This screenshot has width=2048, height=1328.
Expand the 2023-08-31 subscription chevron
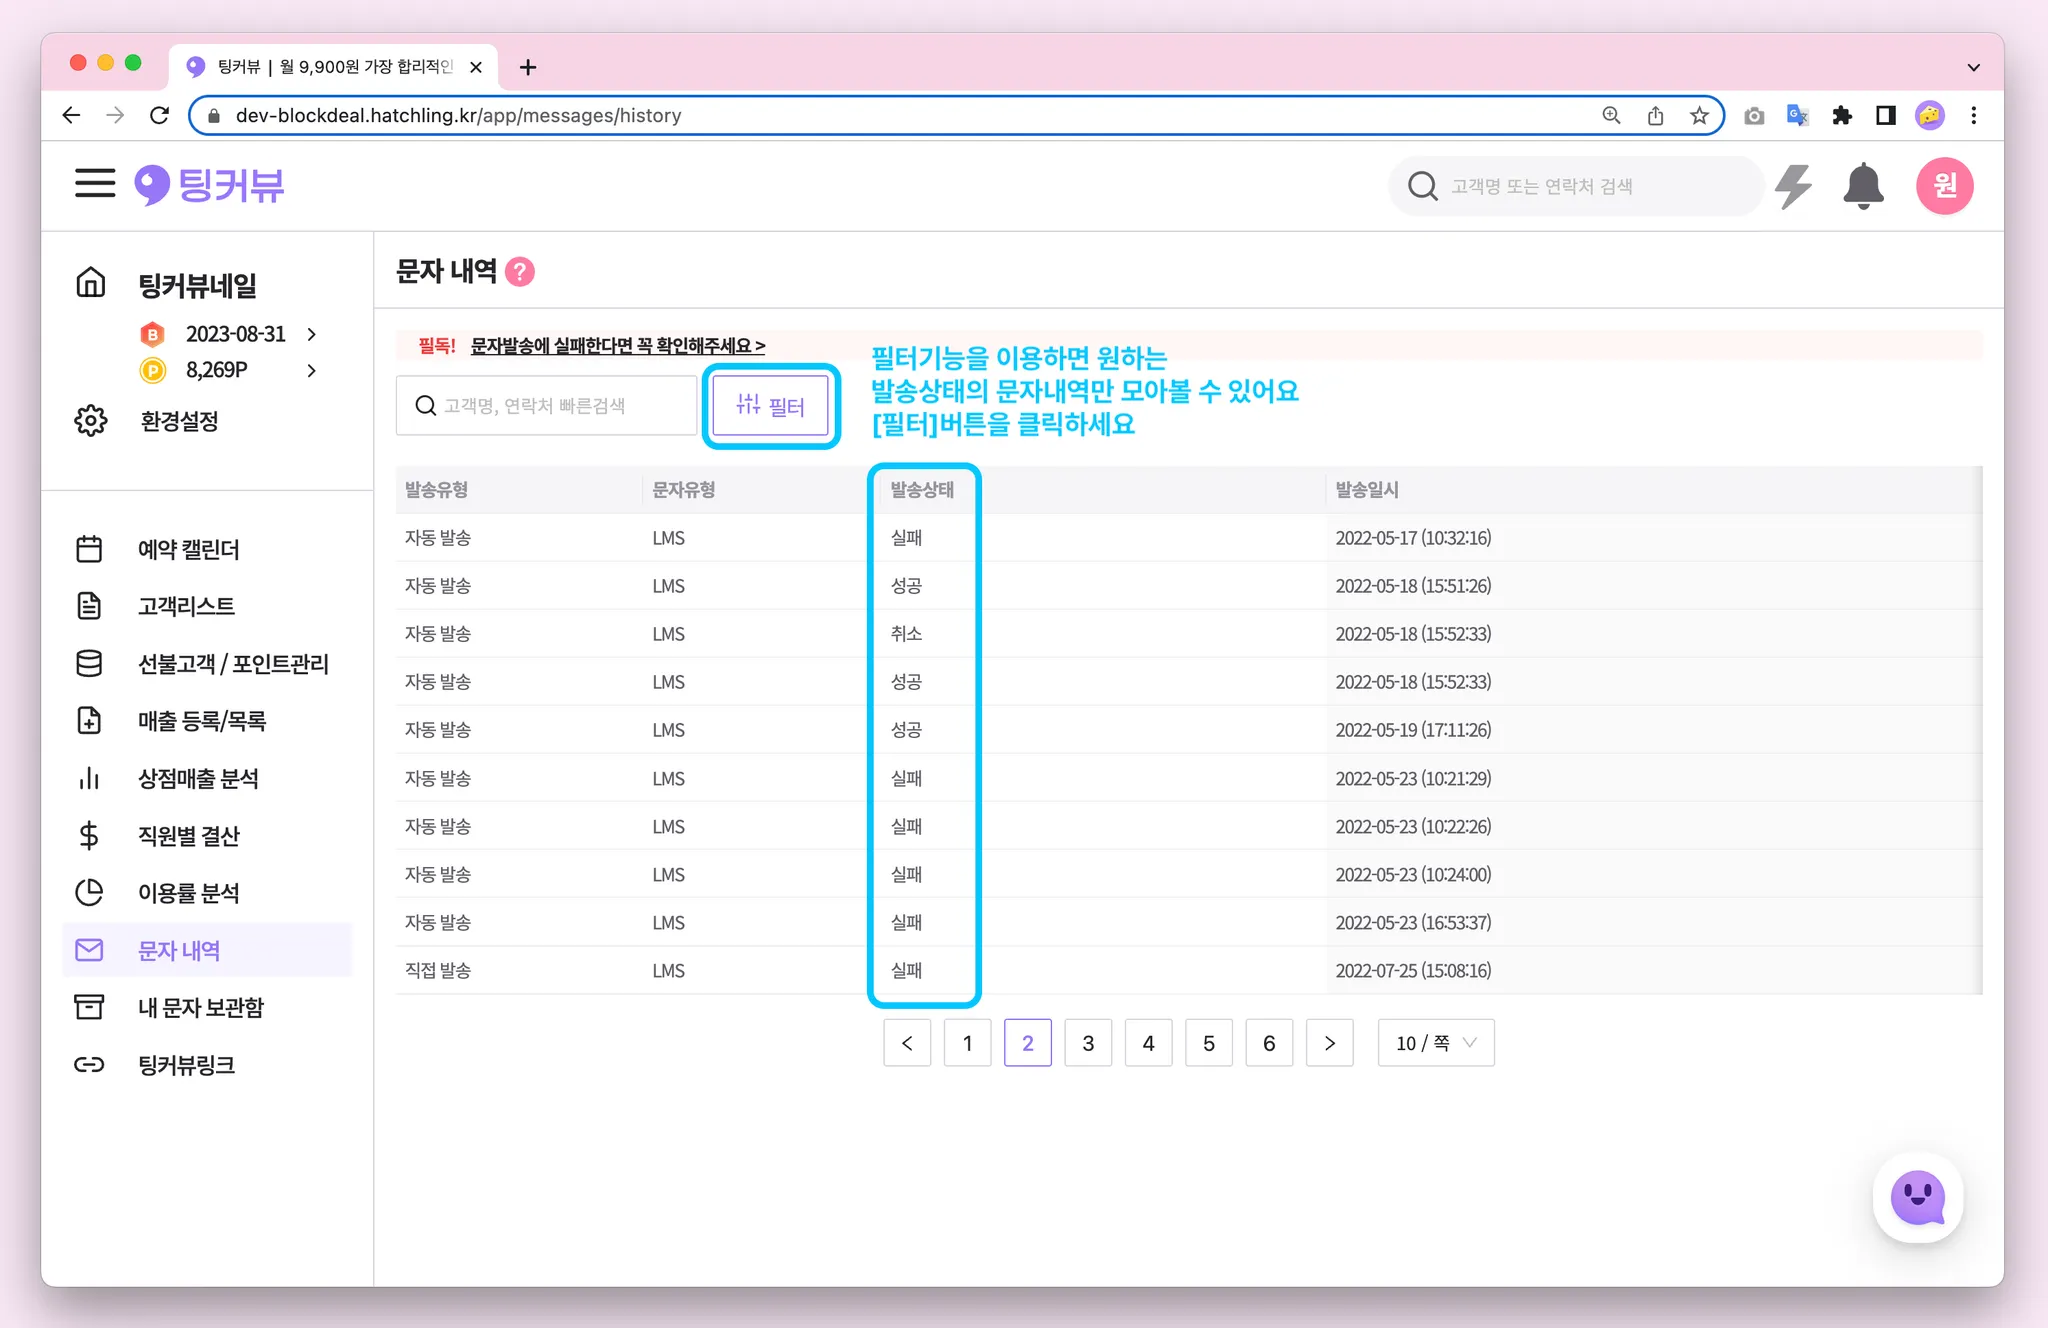[x=312, y=334]
